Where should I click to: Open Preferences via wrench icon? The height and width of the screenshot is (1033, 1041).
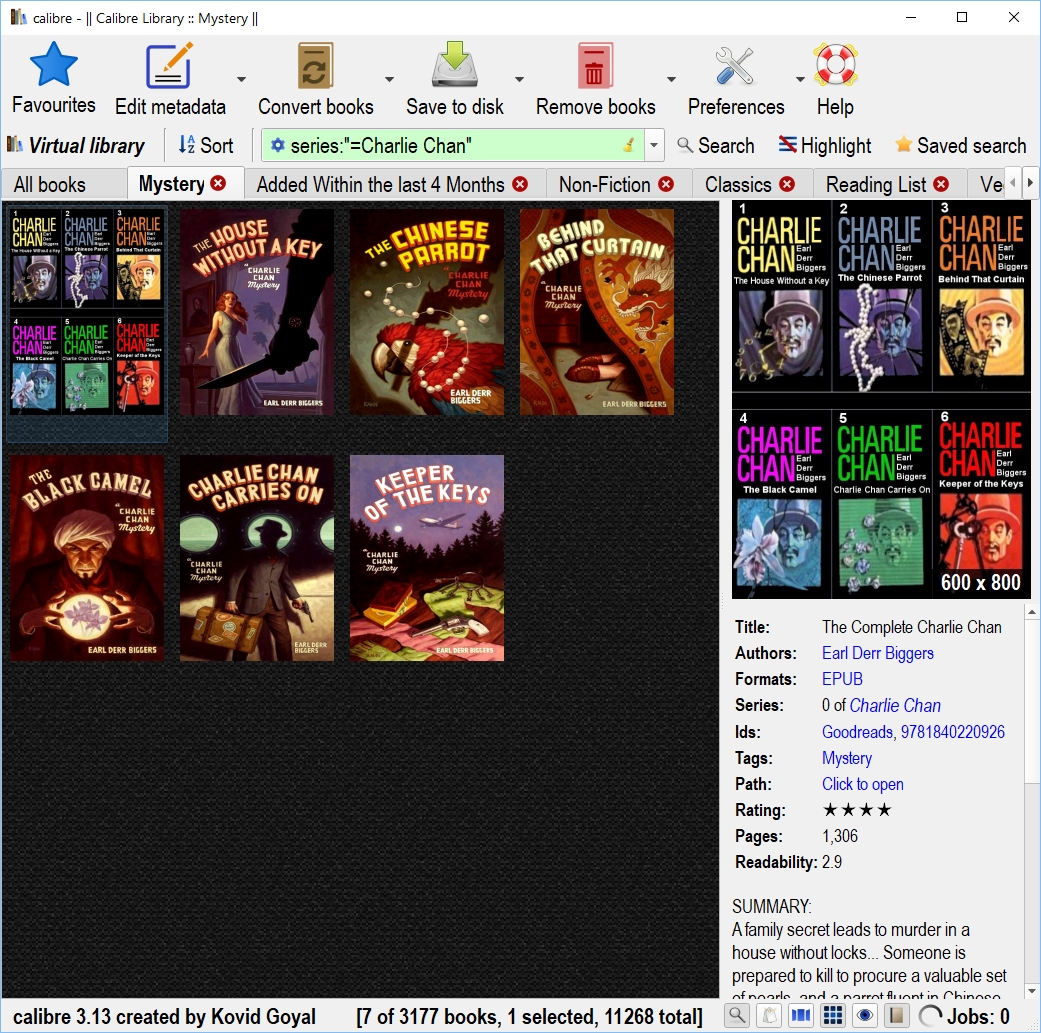click(735, 65)
